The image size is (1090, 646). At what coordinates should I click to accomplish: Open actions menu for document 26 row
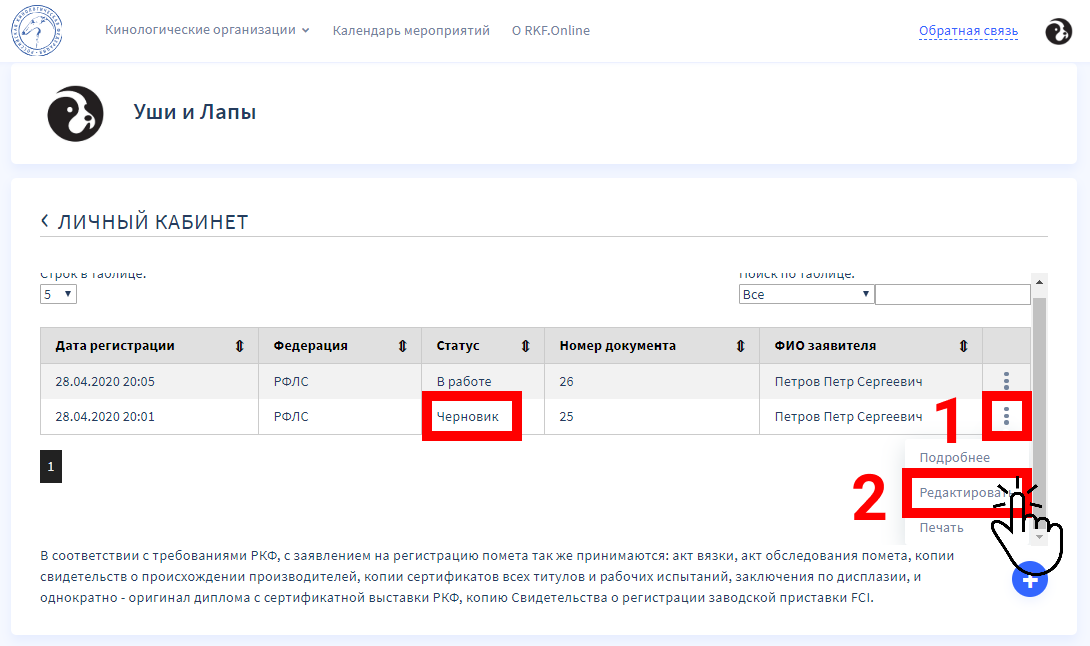pos(1006,381)
